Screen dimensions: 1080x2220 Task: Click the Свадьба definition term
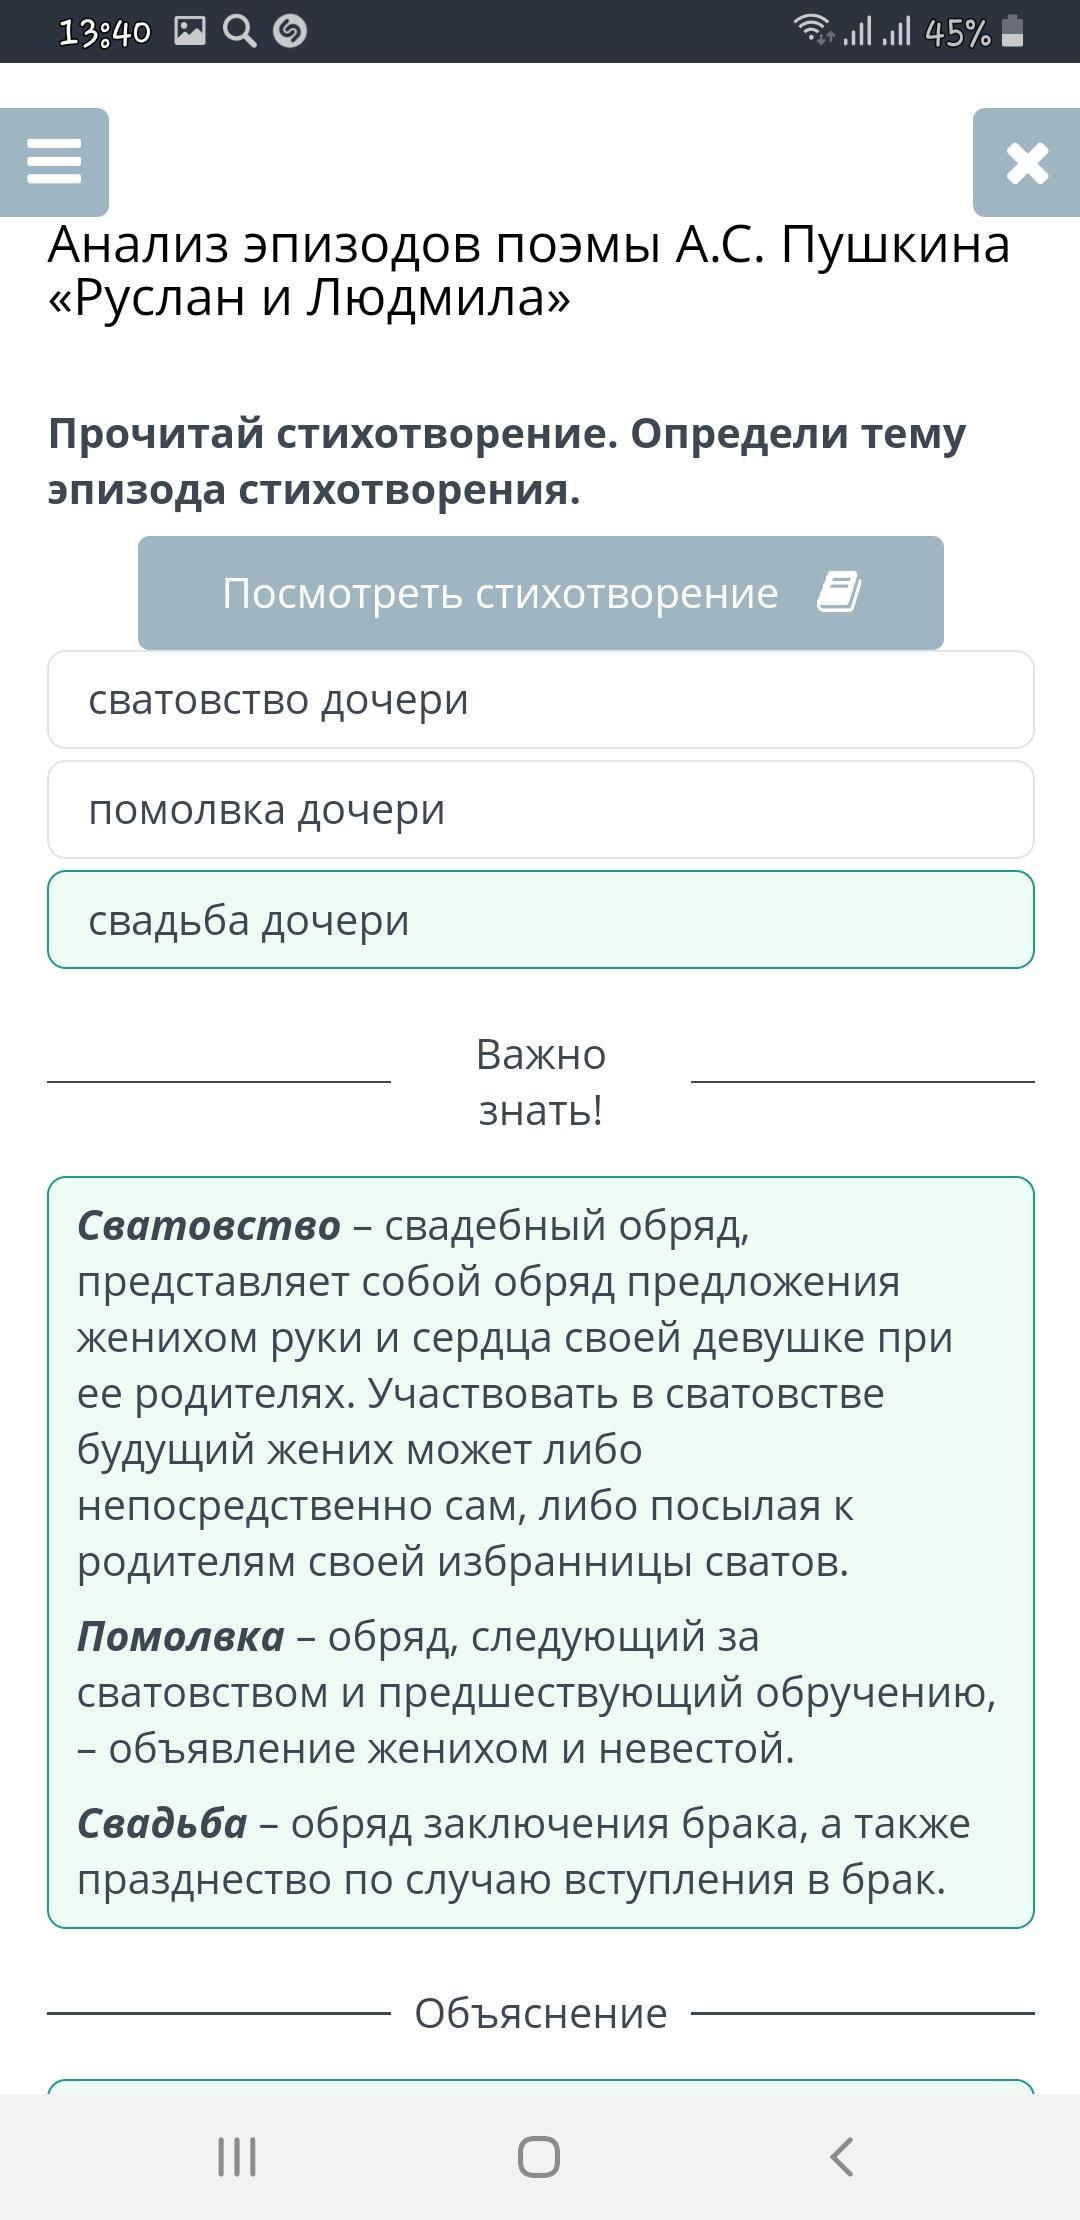point(162,1824)
